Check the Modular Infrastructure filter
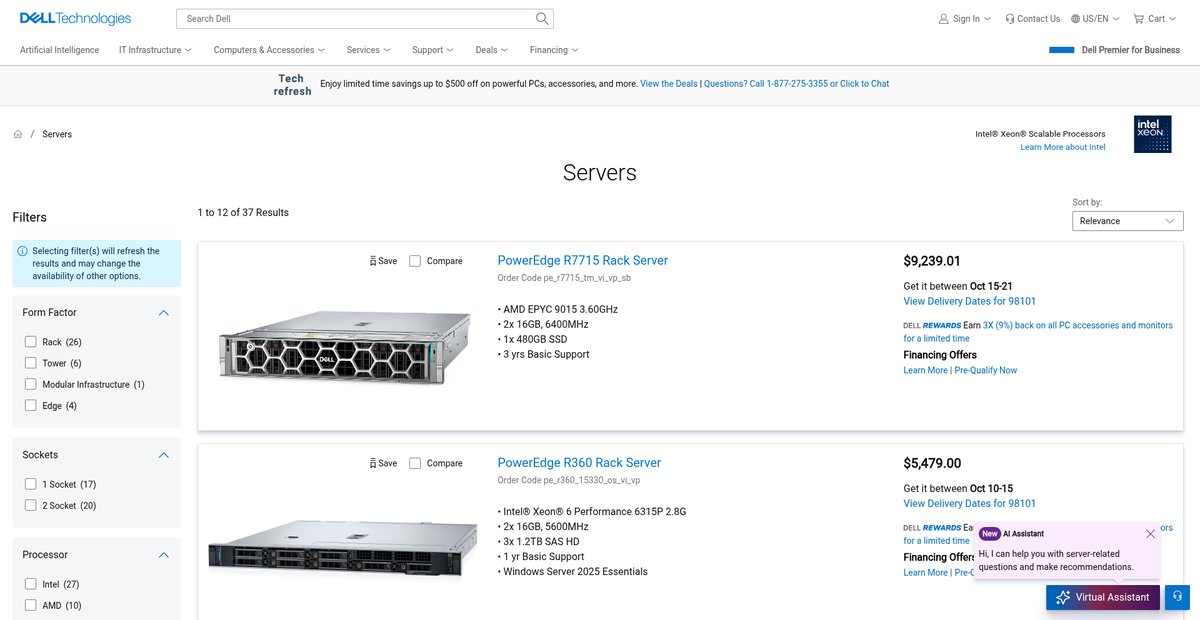Image resolution: width=1200 pixels, height=620 pixels. tap(31, 384)
